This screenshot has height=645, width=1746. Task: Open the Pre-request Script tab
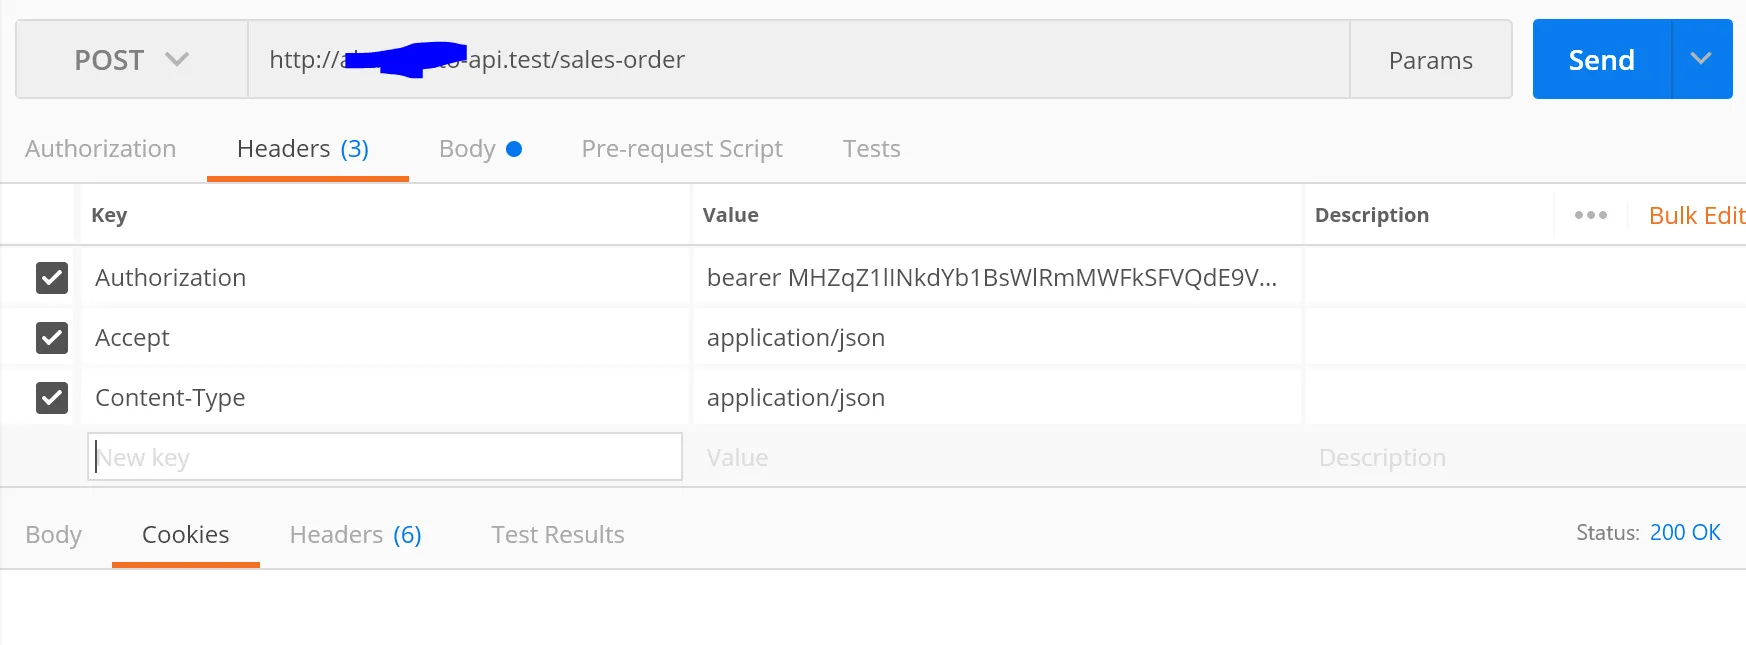(x=682, y=149)
